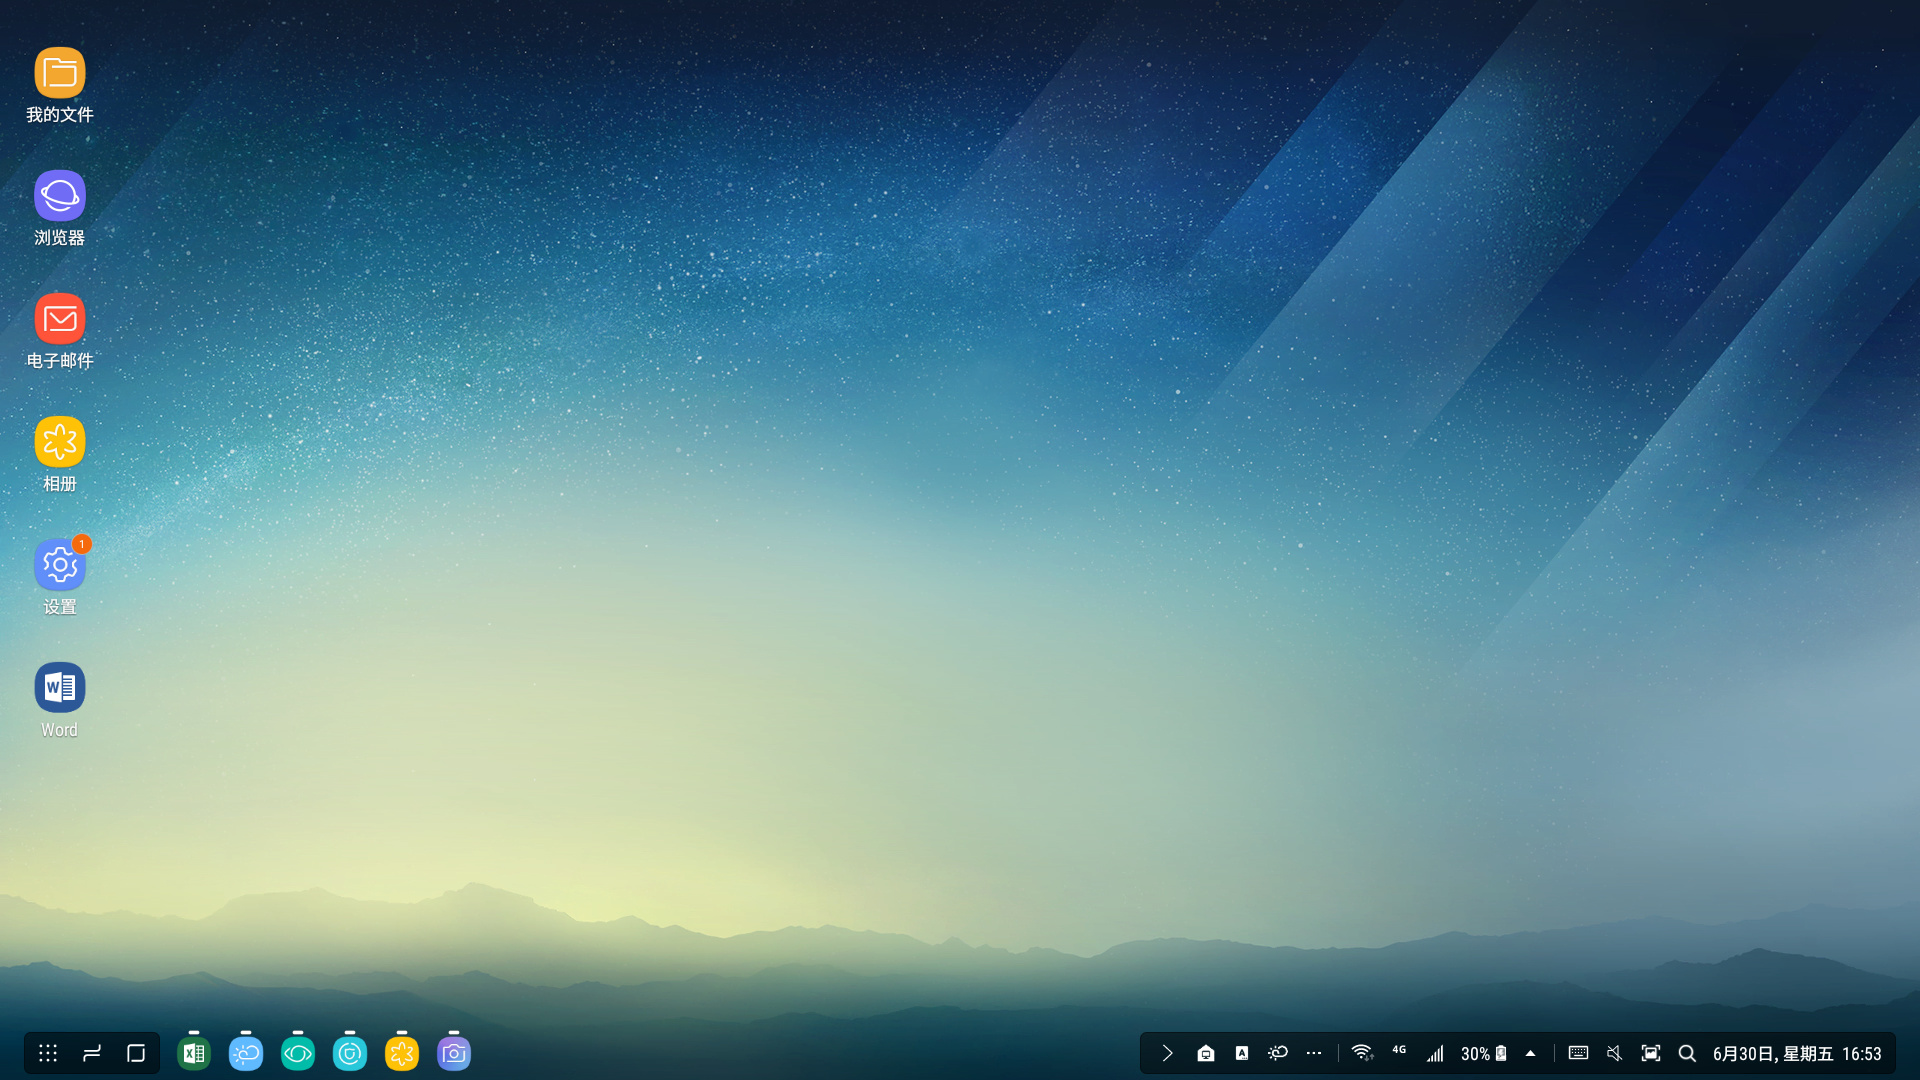This screenshot has height=1080, width=1920.
Task: Toggle the muted sound icon
Action: 1614,1053
